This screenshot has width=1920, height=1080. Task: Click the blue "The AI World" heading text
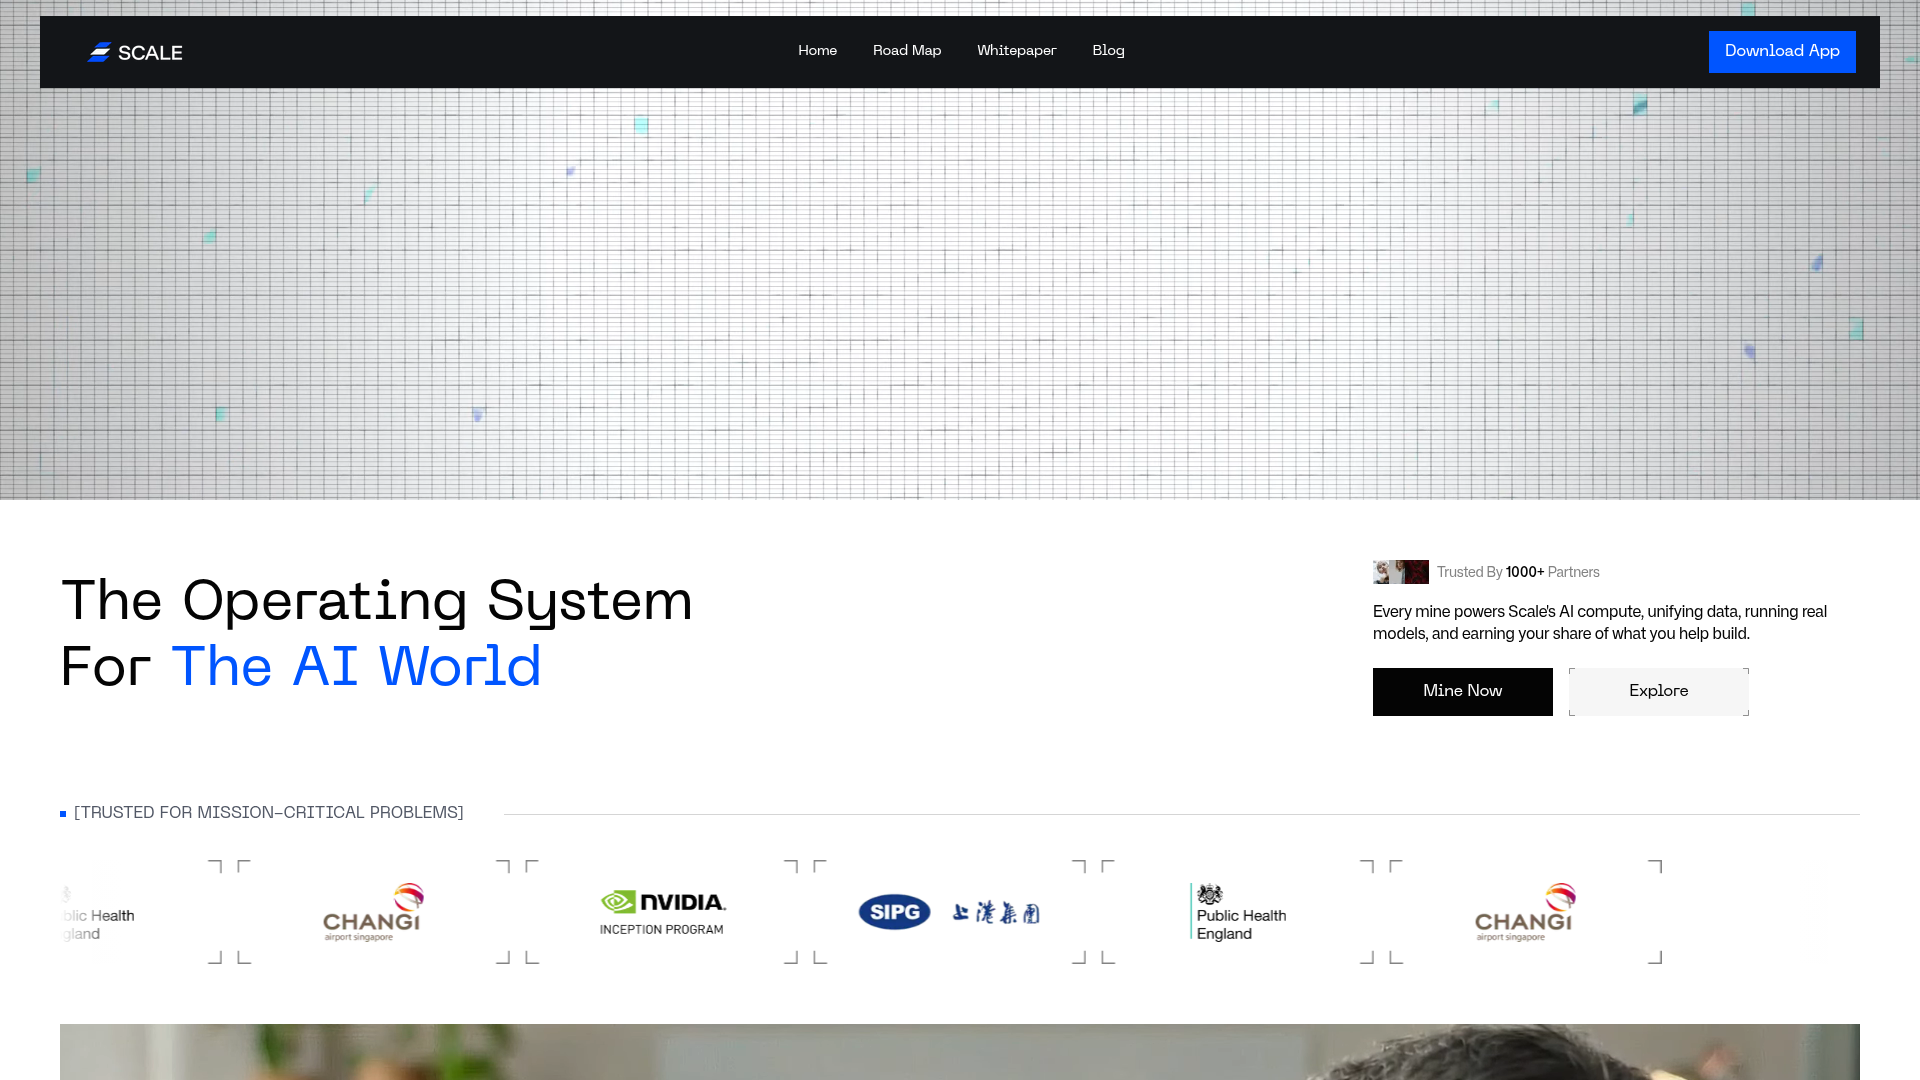[x=357, y=667]
